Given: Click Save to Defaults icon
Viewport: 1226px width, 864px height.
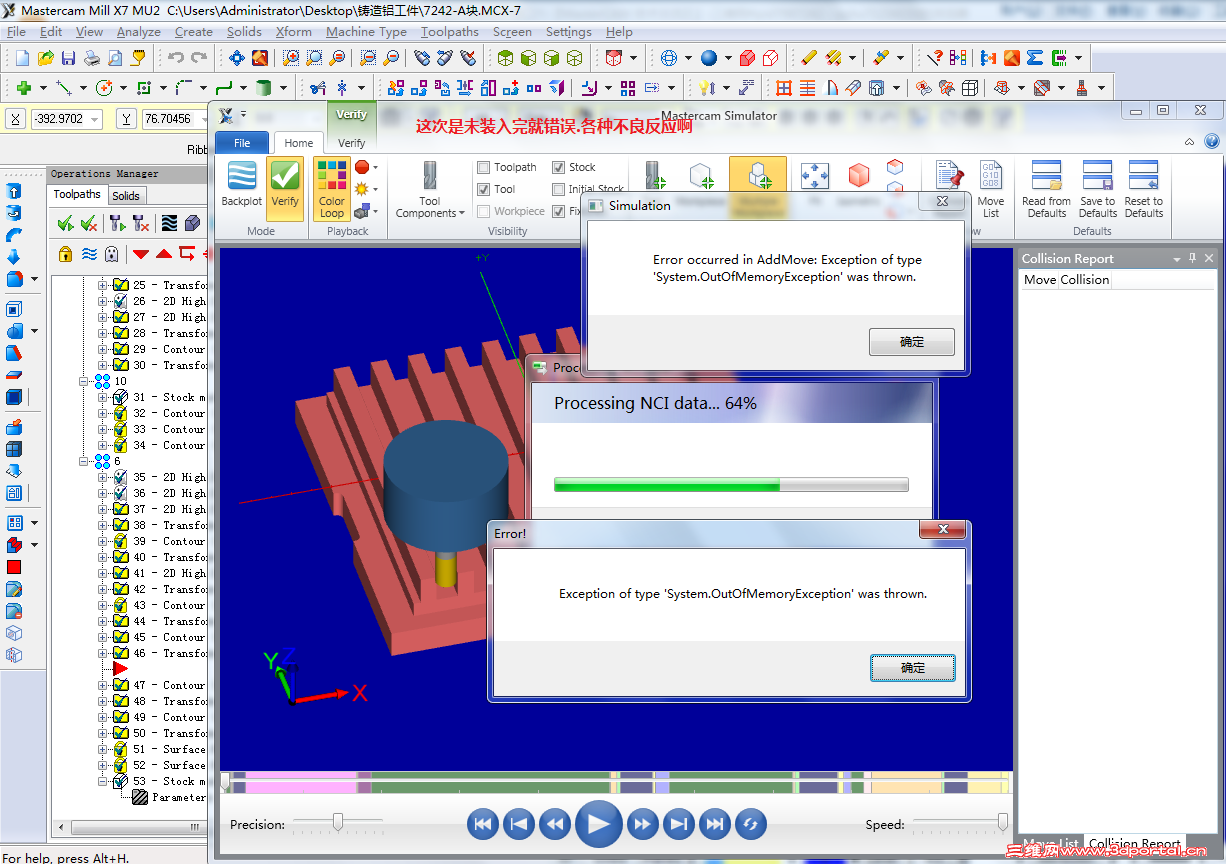Looking at the screenshot, I should click(x=1097, y=189).
